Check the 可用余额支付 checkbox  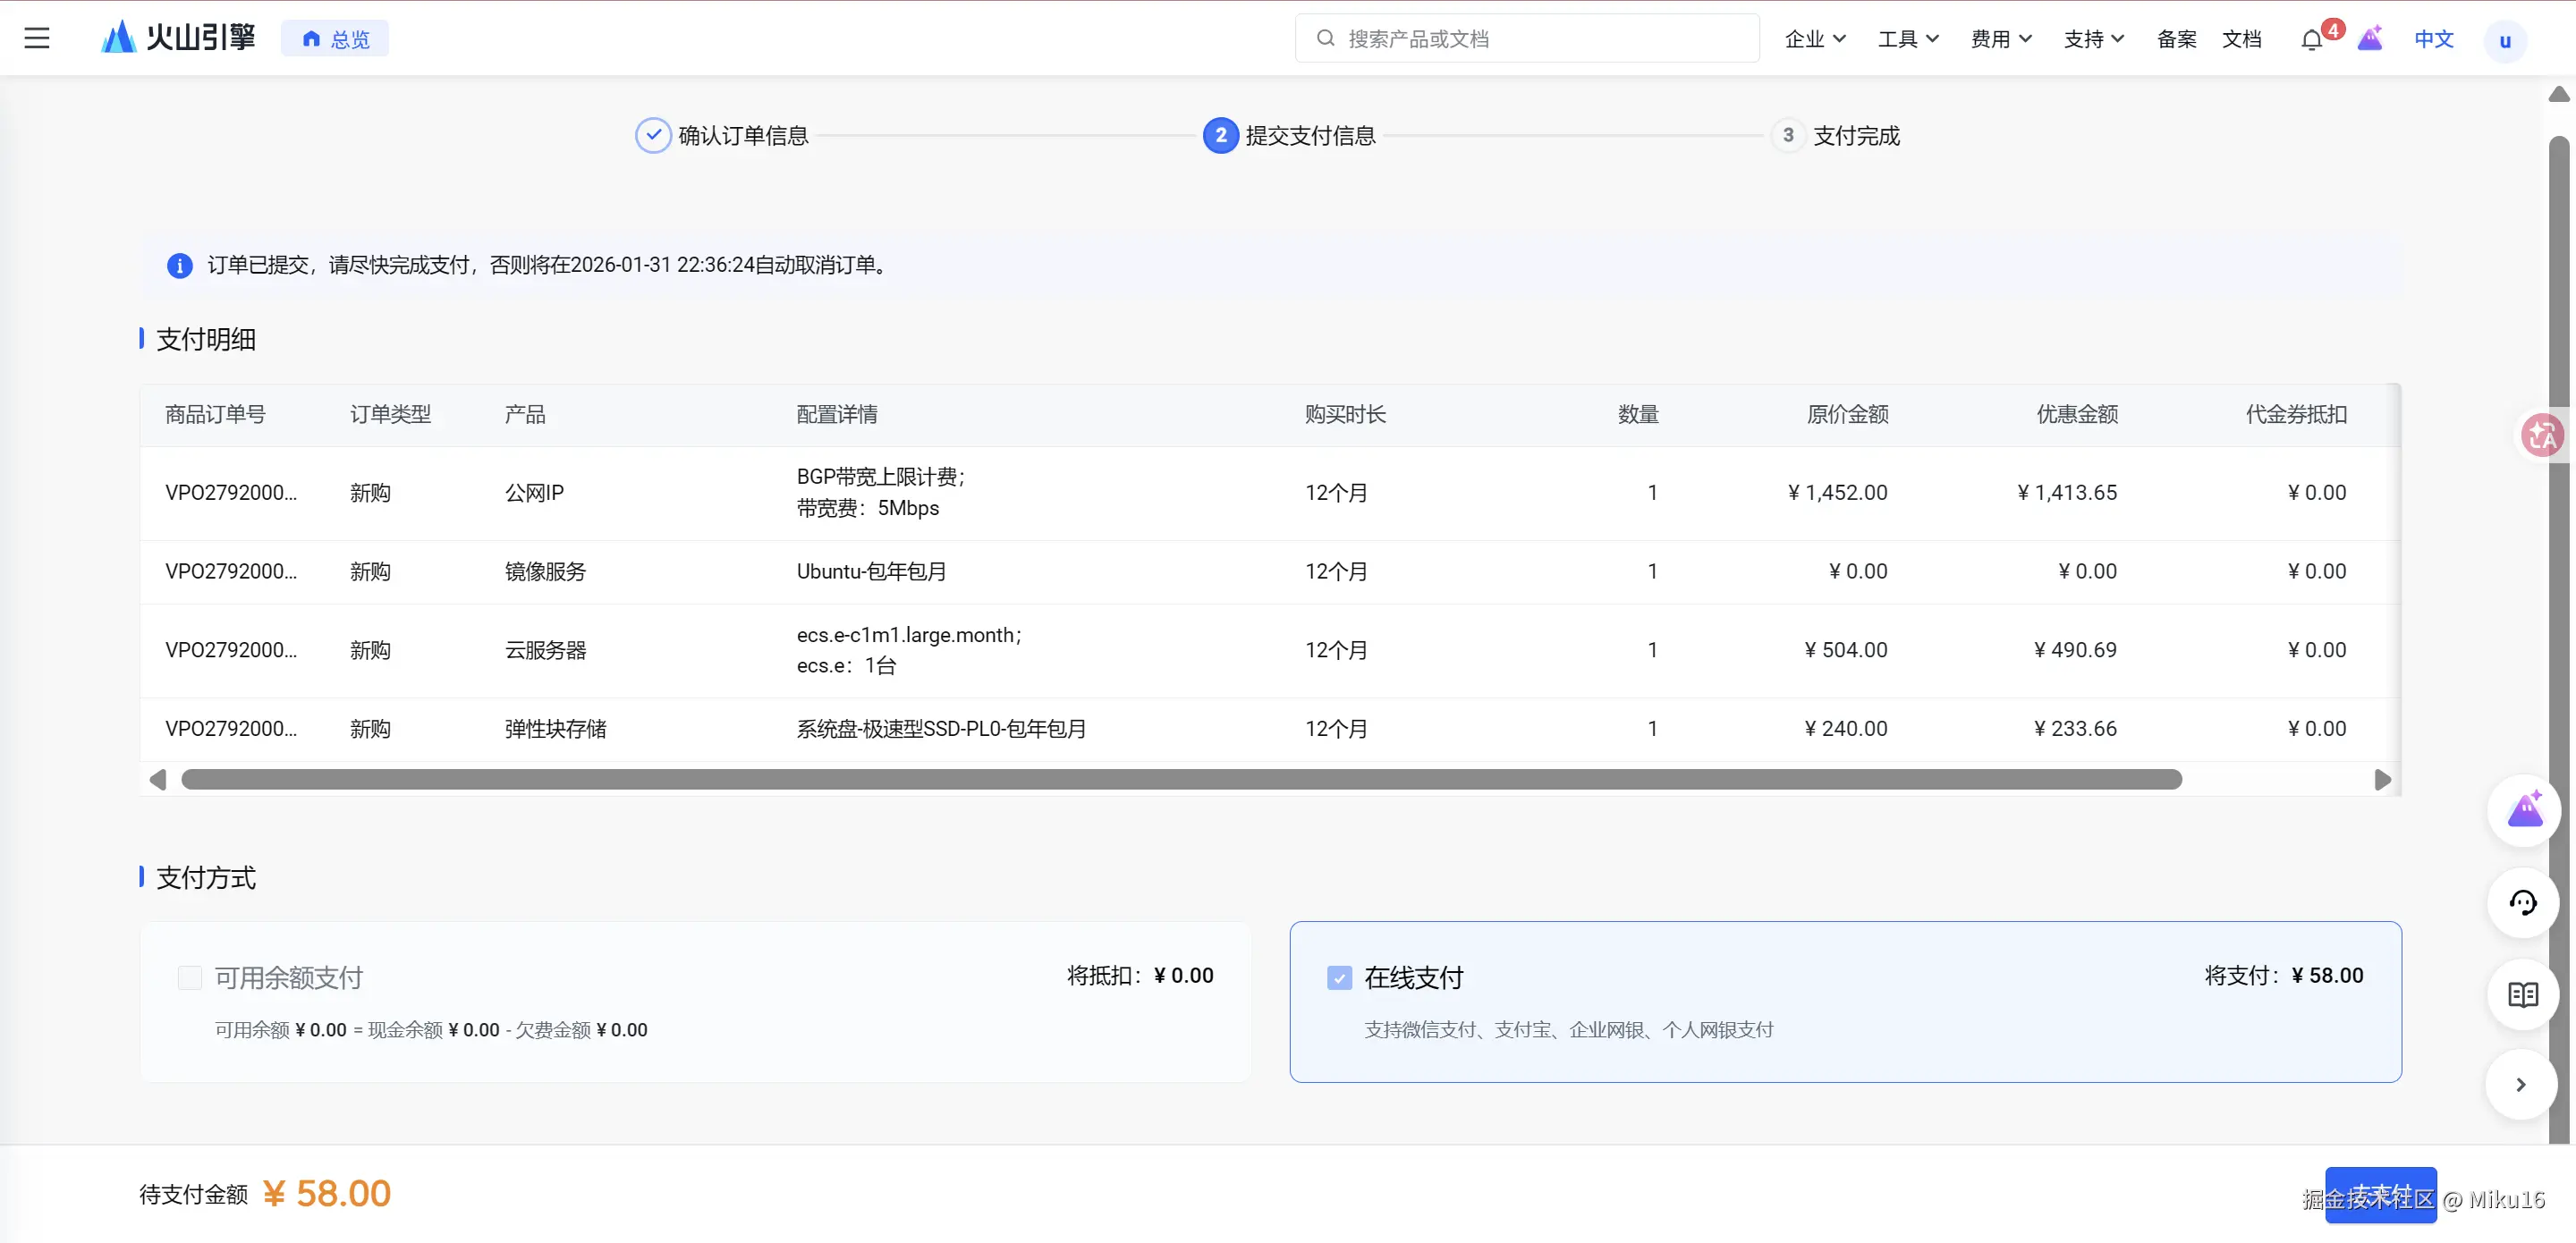[190, 978]
